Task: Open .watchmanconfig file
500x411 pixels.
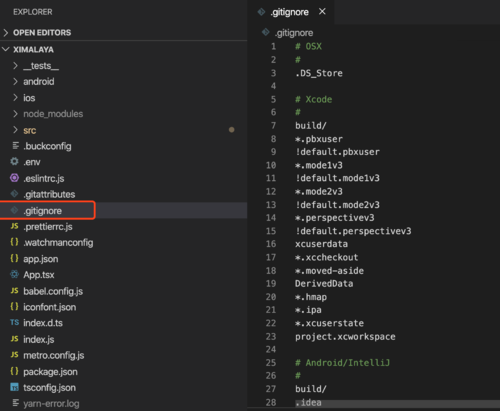Action: [x=58, y=243]
